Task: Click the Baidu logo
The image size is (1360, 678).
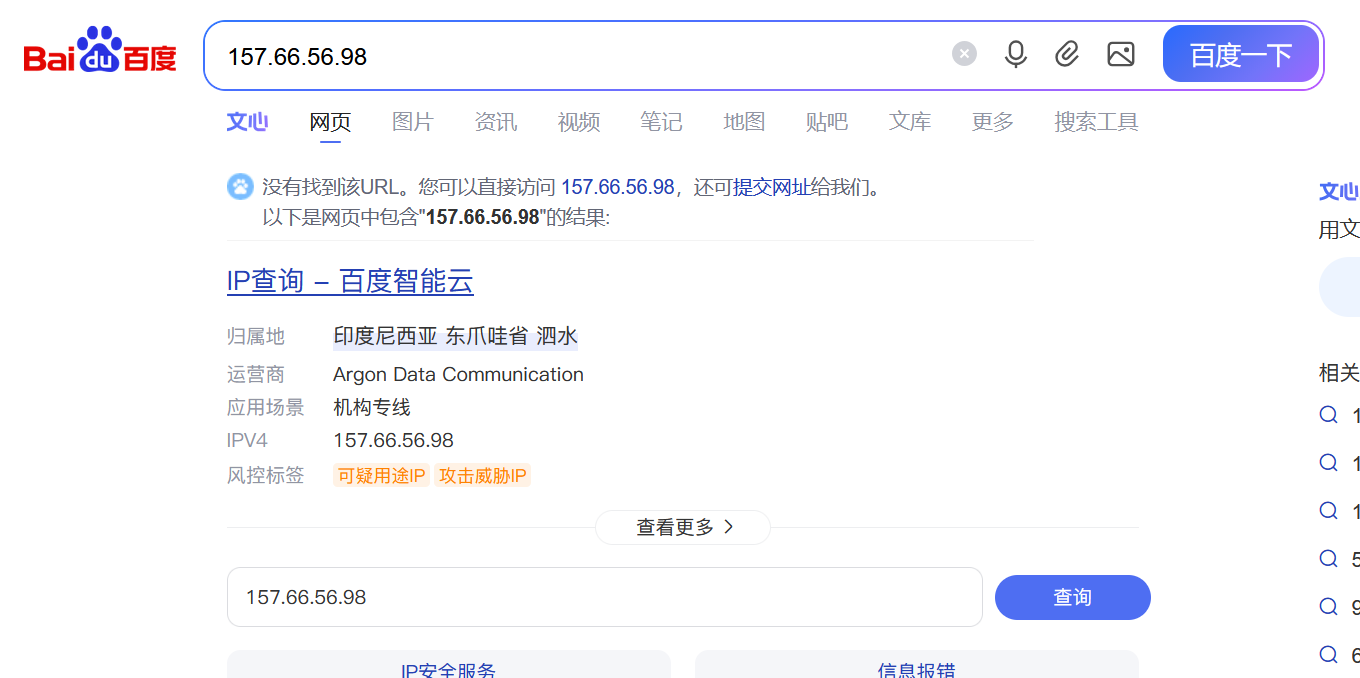Action: 98,48
